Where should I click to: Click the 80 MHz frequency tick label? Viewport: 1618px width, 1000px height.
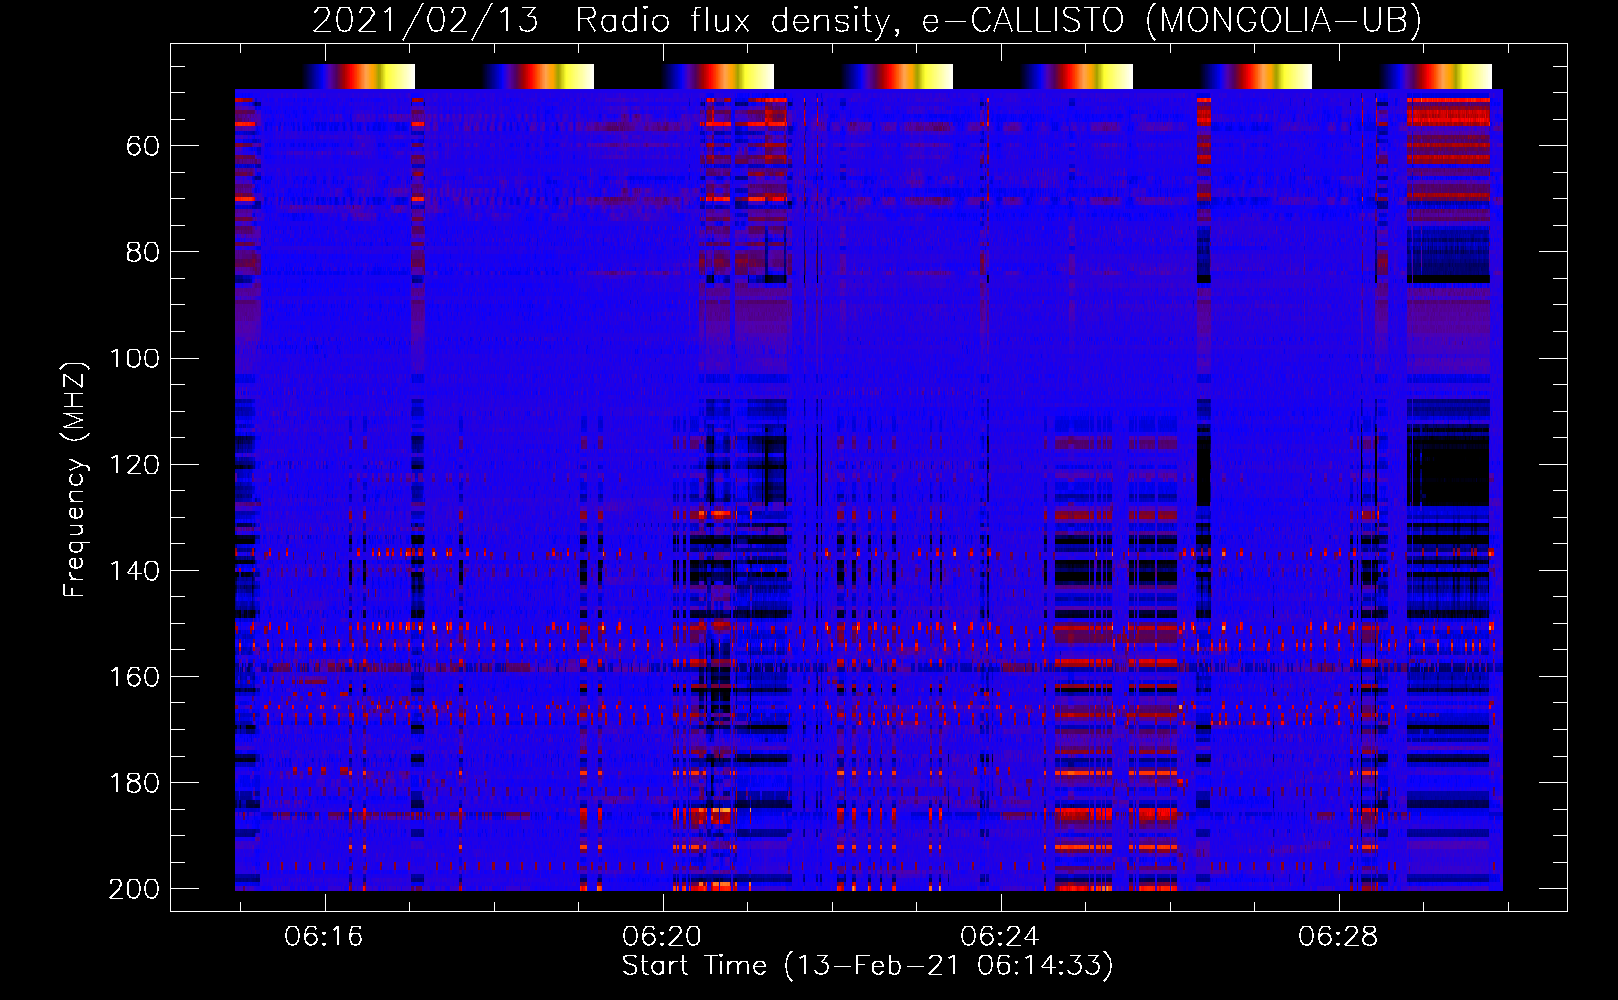tap(143, 253)
